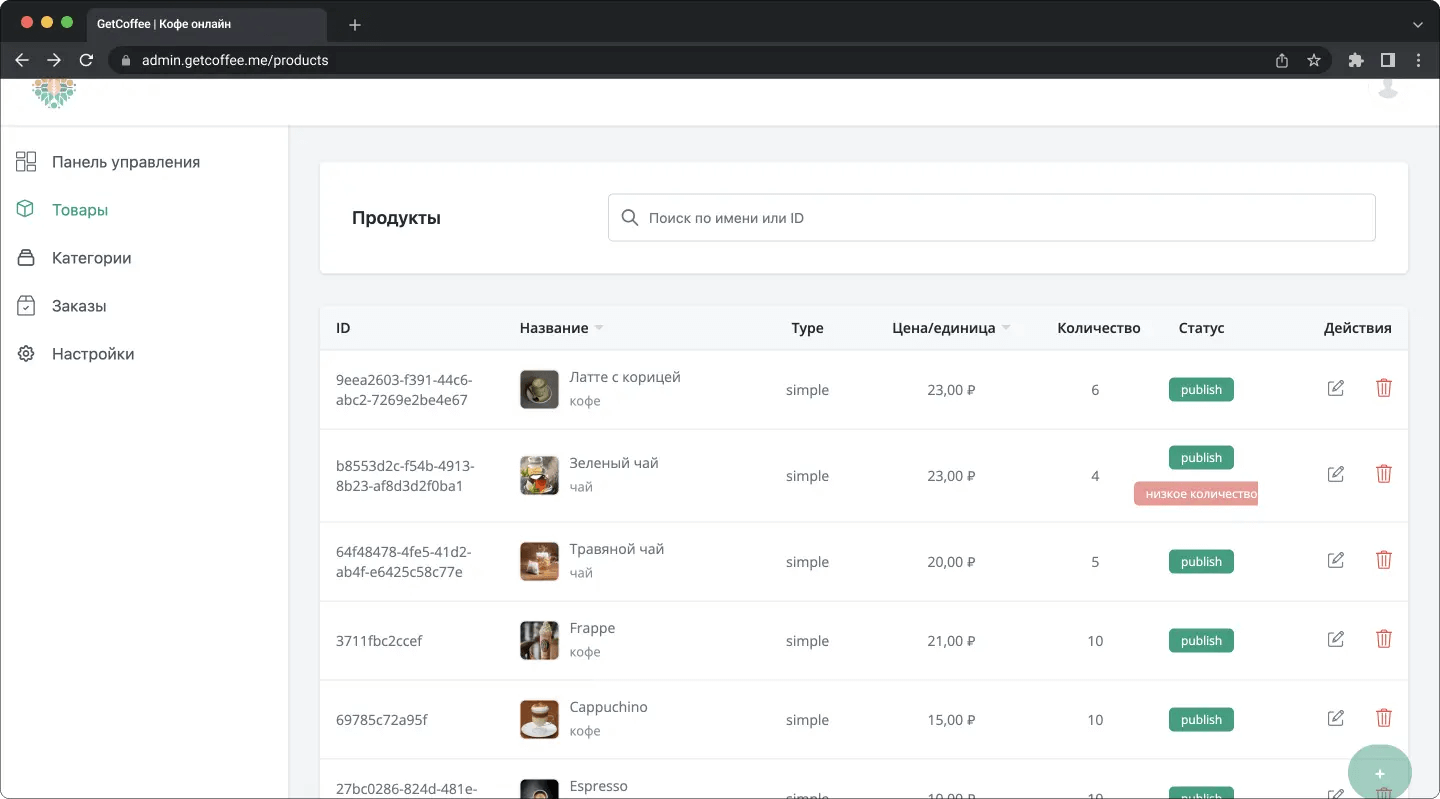
Task: Expand the browser tab list chevron
Action: pyautogui.click(x=1417, y=24)
